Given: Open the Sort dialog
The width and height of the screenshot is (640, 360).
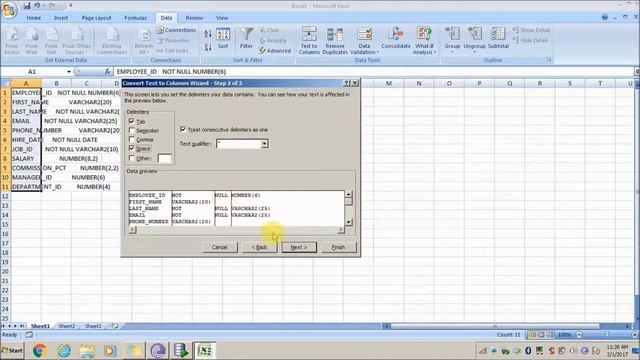Looking at the screenshot, I should tap(223, 38).
